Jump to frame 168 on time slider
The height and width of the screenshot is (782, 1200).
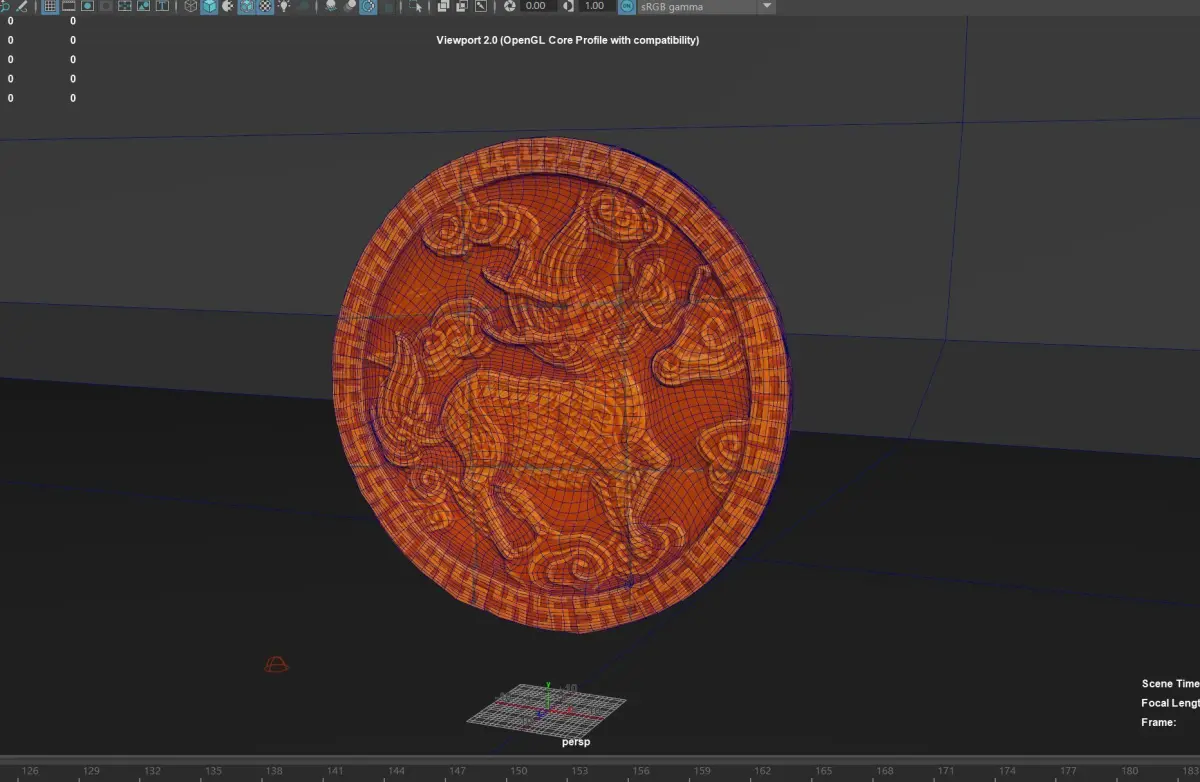click(885, 771)
